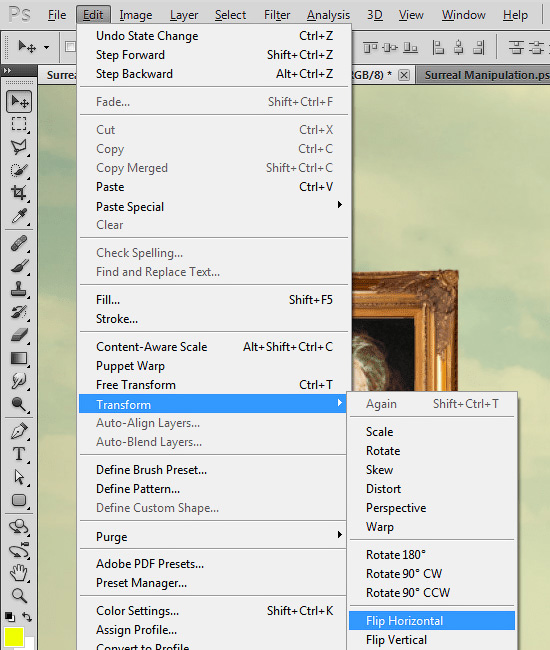Align horizontal centers in options bar

(x=458, y=48)
